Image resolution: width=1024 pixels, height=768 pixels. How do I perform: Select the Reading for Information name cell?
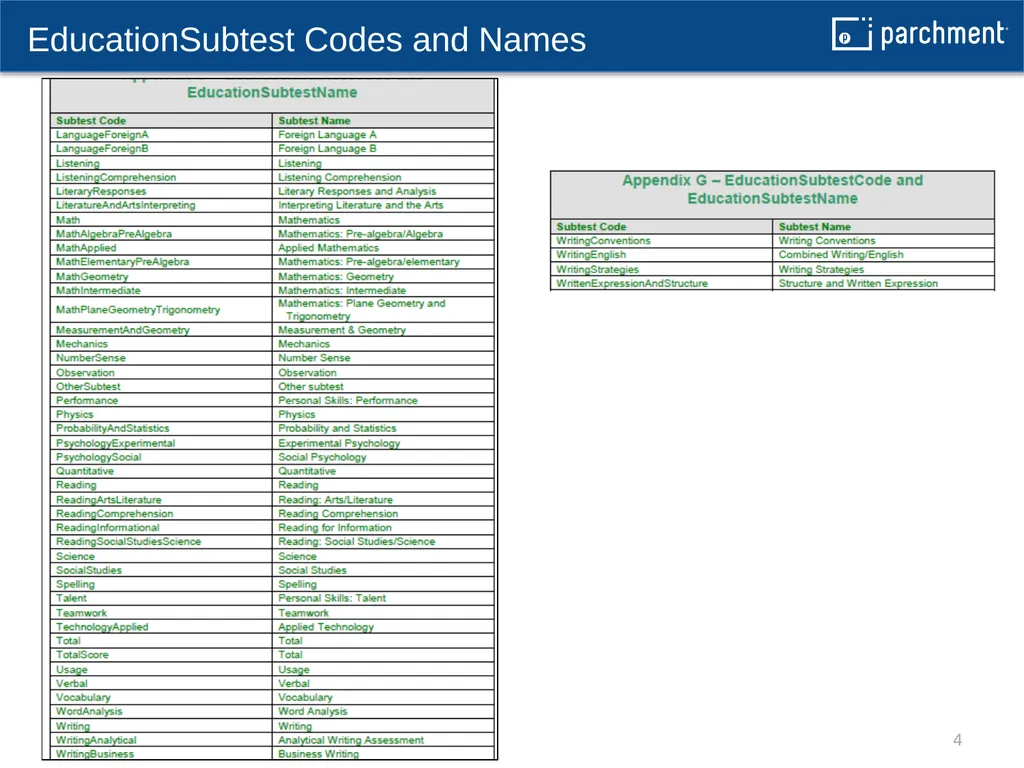point(383,528)
